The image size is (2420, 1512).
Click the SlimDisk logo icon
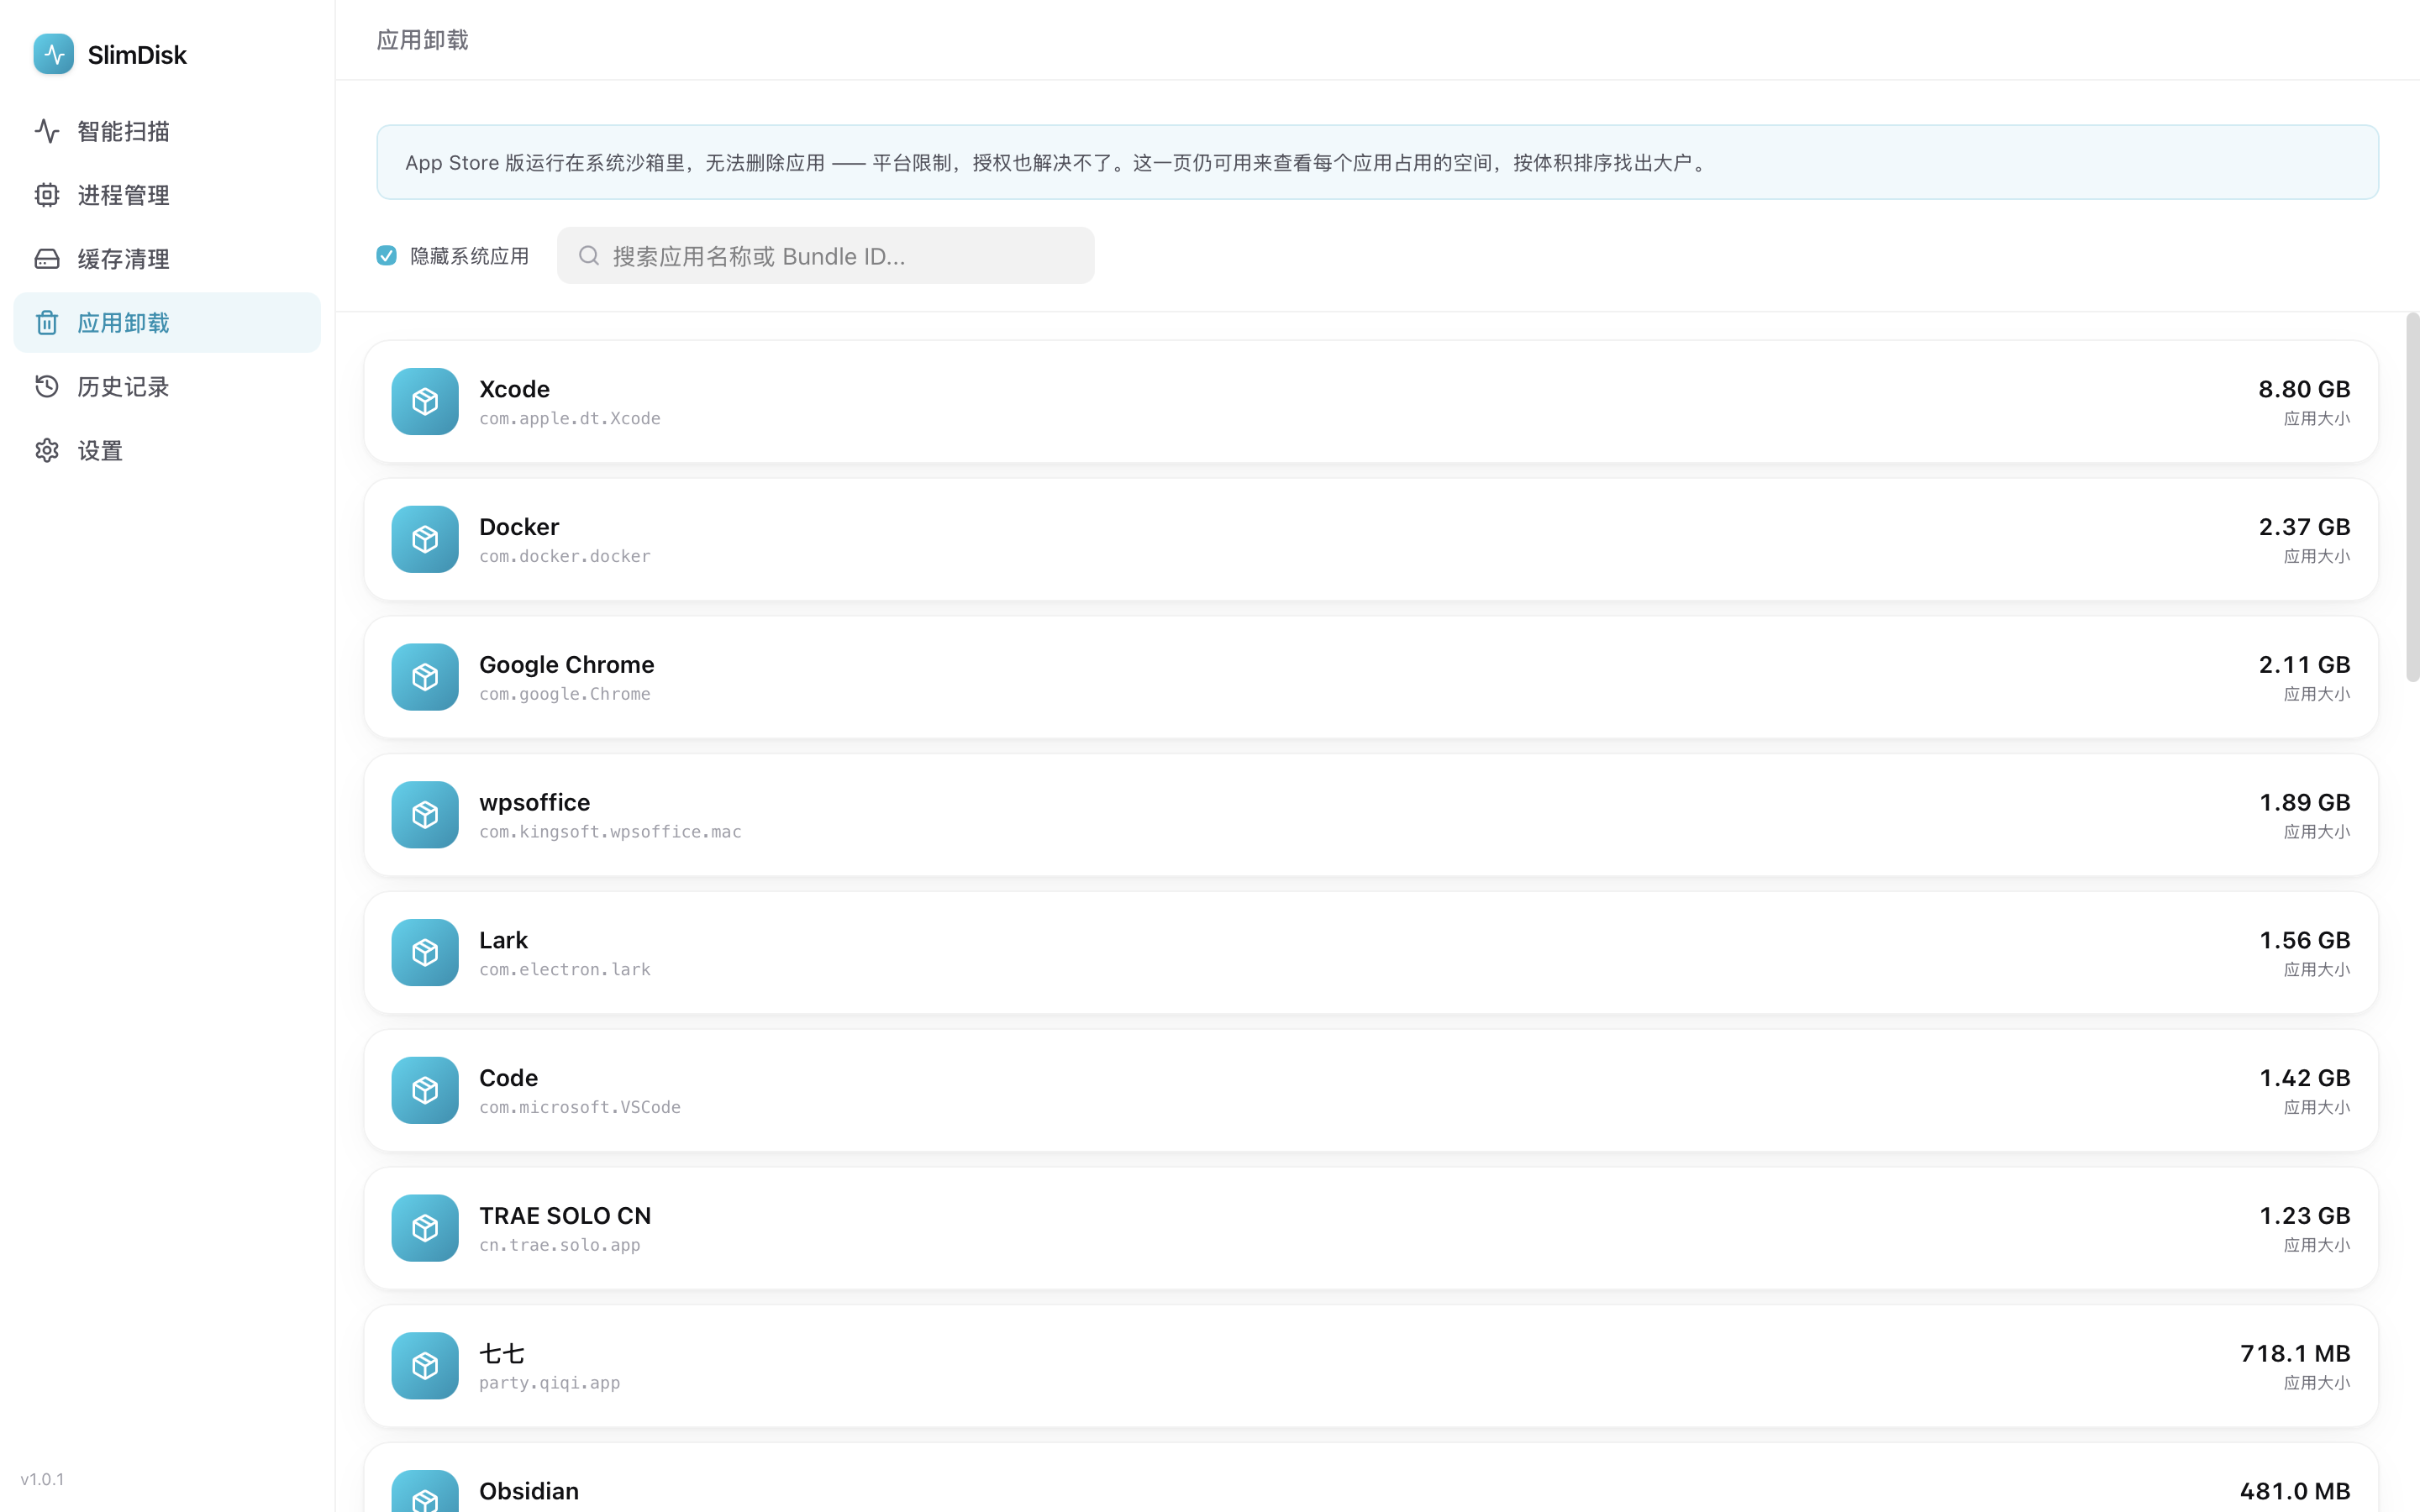[53, 54]
